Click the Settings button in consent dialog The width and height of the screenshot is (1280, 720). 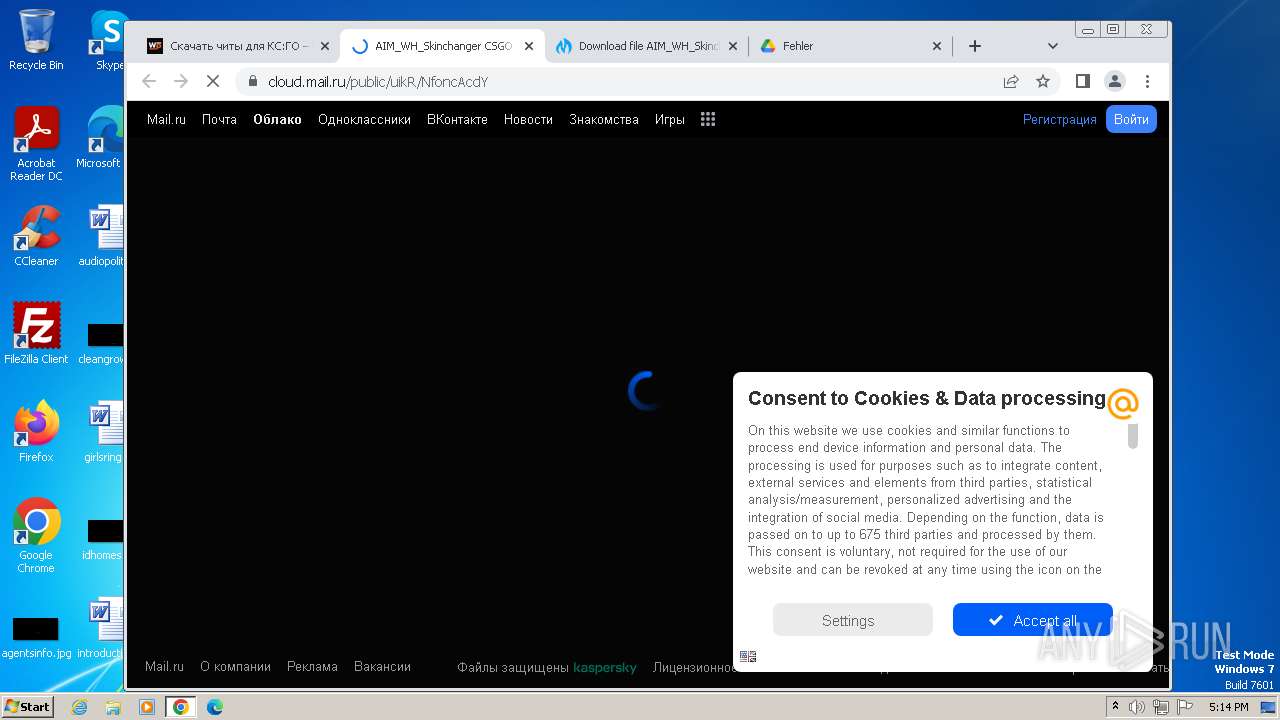click(x=852, y=620)
